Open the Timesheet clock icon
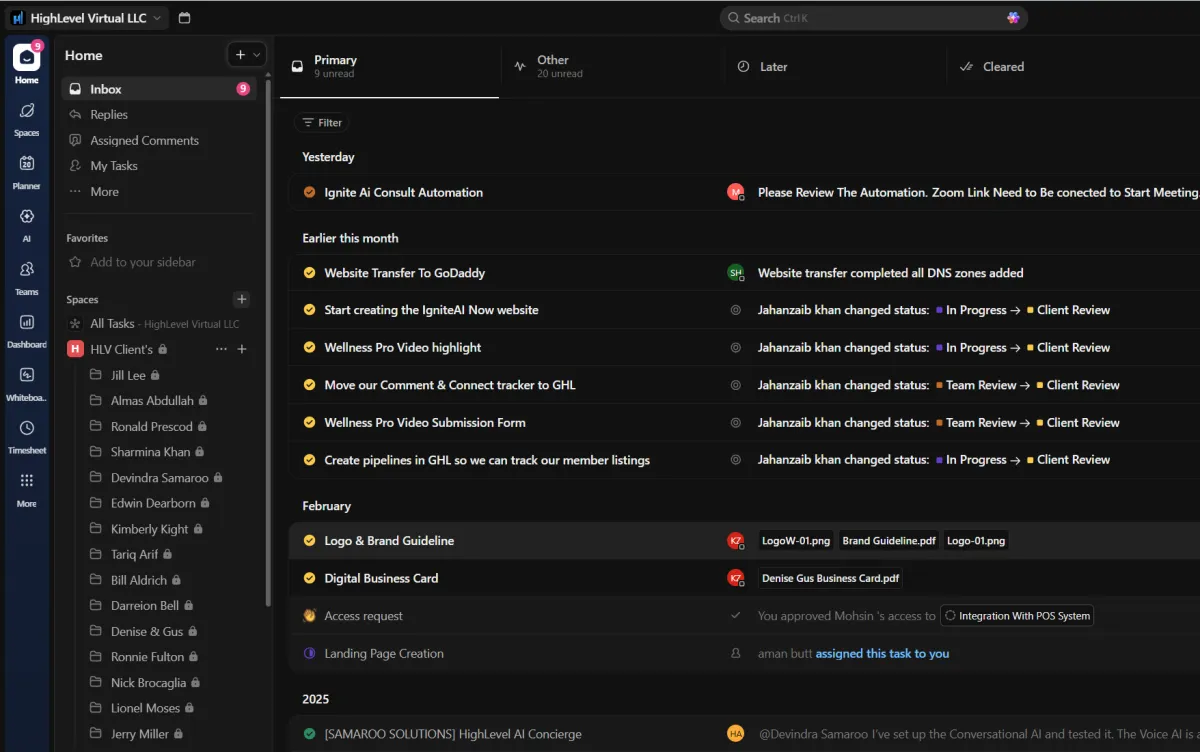 (x=27, y=430)
